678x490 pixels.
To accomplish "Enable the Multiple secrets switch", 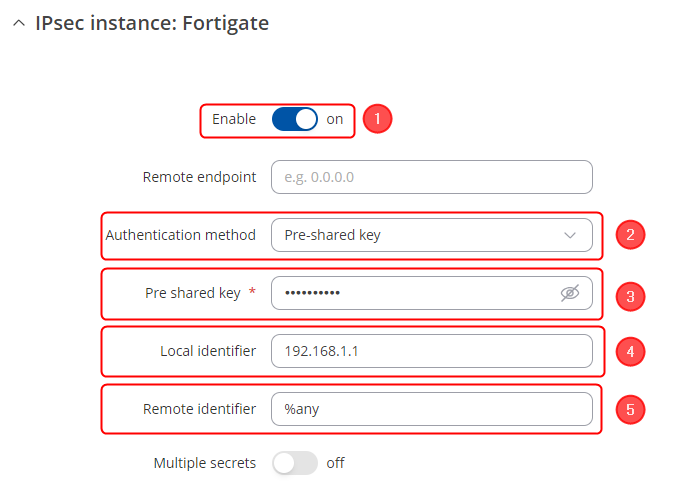I will point(294,463).
